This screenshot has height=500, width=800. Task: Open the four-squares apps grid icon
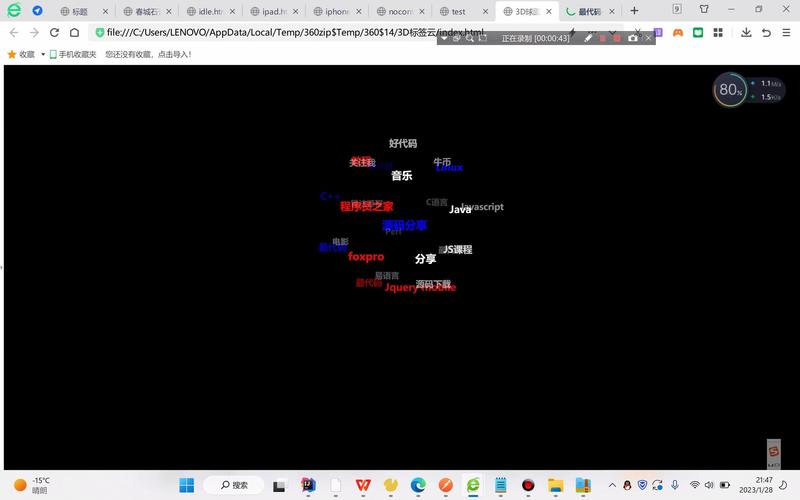718,33
